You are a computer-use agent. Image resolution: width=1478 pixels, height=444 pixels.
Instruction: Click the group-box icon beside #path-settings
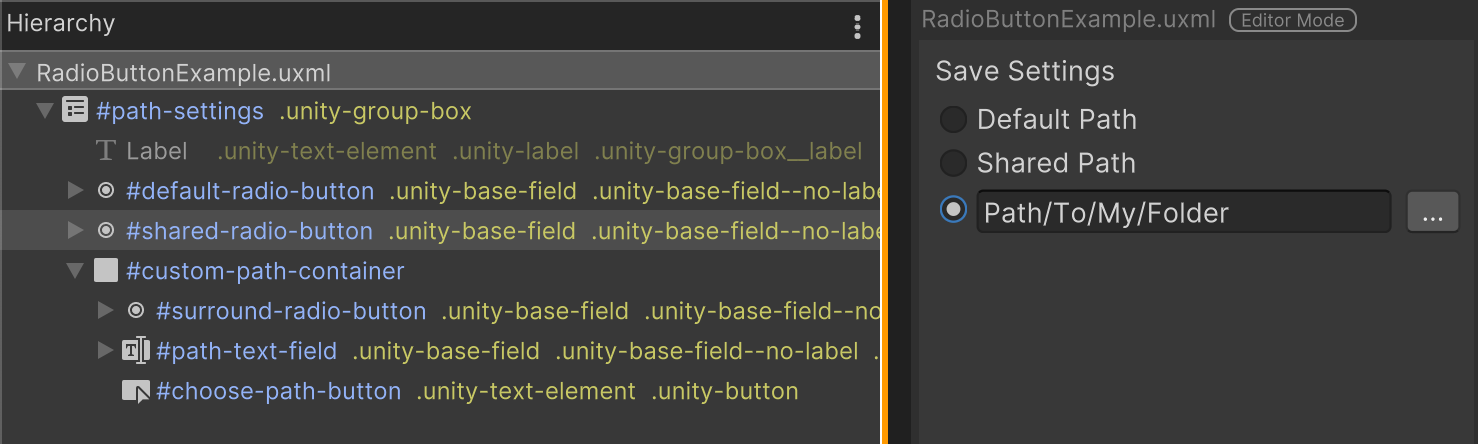click(x=75, y=110)
